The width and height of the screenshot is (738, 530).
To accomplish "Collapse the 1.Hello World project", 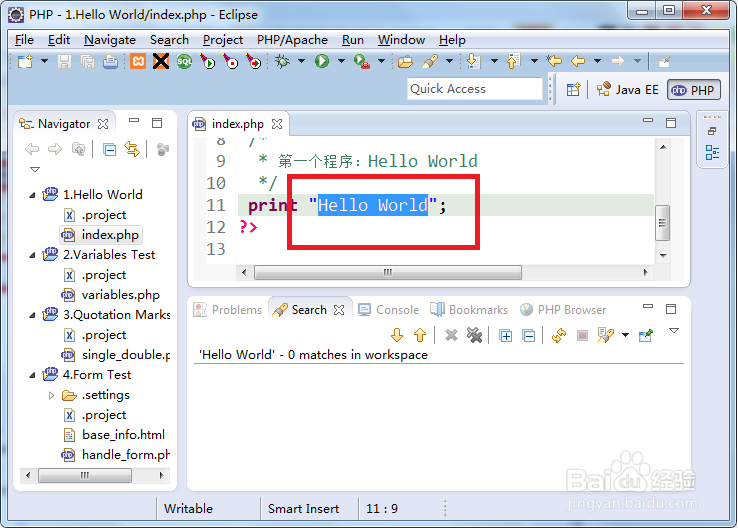I will tap(32, 195).
